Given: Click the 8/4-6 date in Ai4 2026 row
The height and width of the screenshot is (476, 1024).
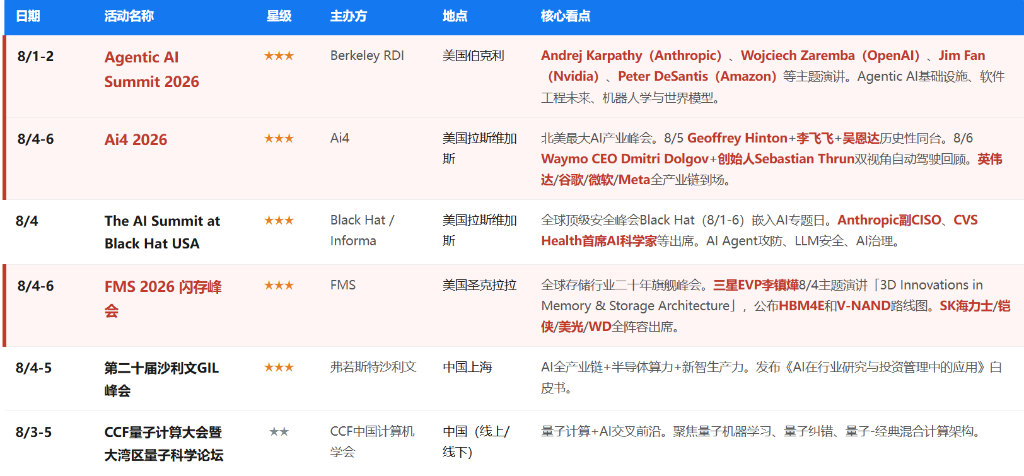Looking at the screenshot, I should tap(35, 138).
